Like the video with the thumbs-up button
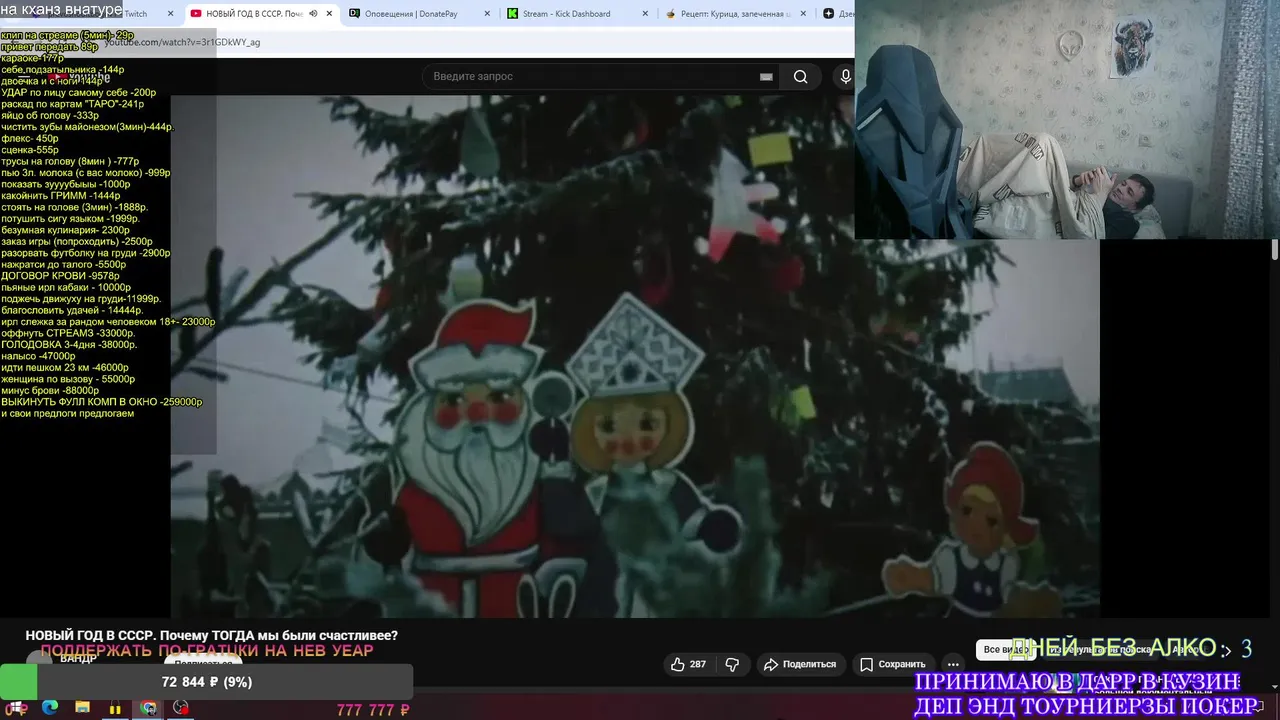 tap(689, 664)
